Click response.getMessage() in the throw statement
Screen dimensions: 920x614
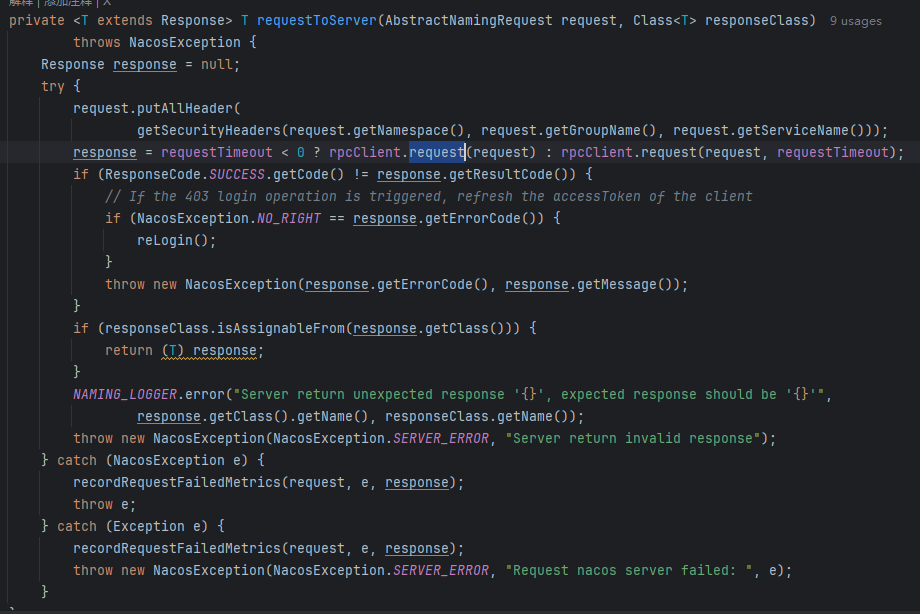pos(591,285)
